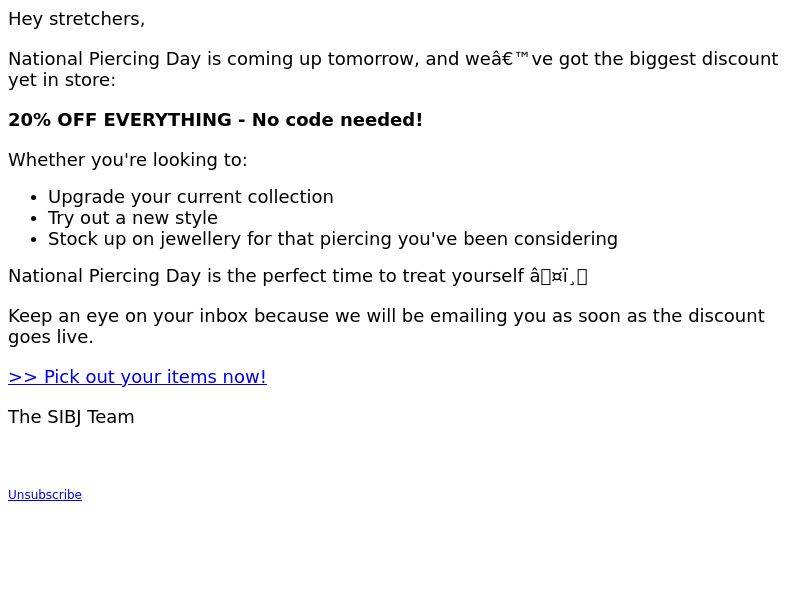The image size is (800, 600).
Task: Select 'Upgrade your current collection' bullet item
Action: [191, 197]
